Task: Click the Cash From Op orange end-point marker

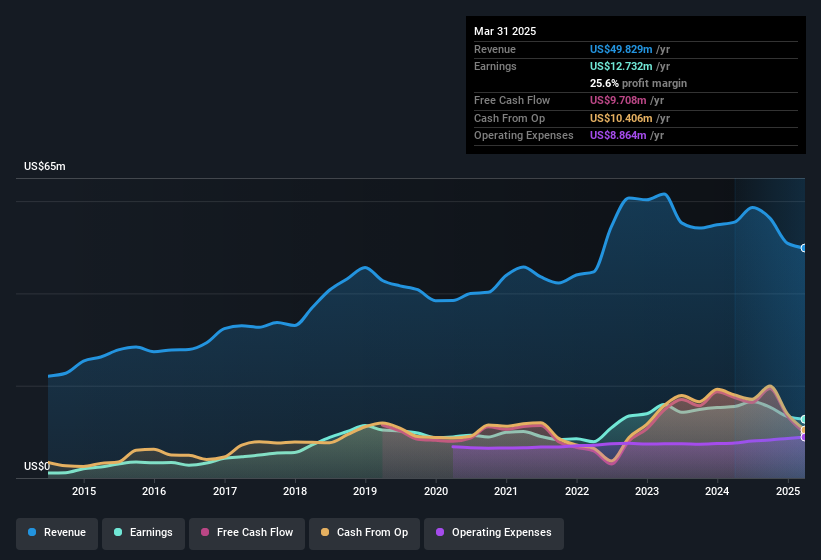Action: (804, 430)
